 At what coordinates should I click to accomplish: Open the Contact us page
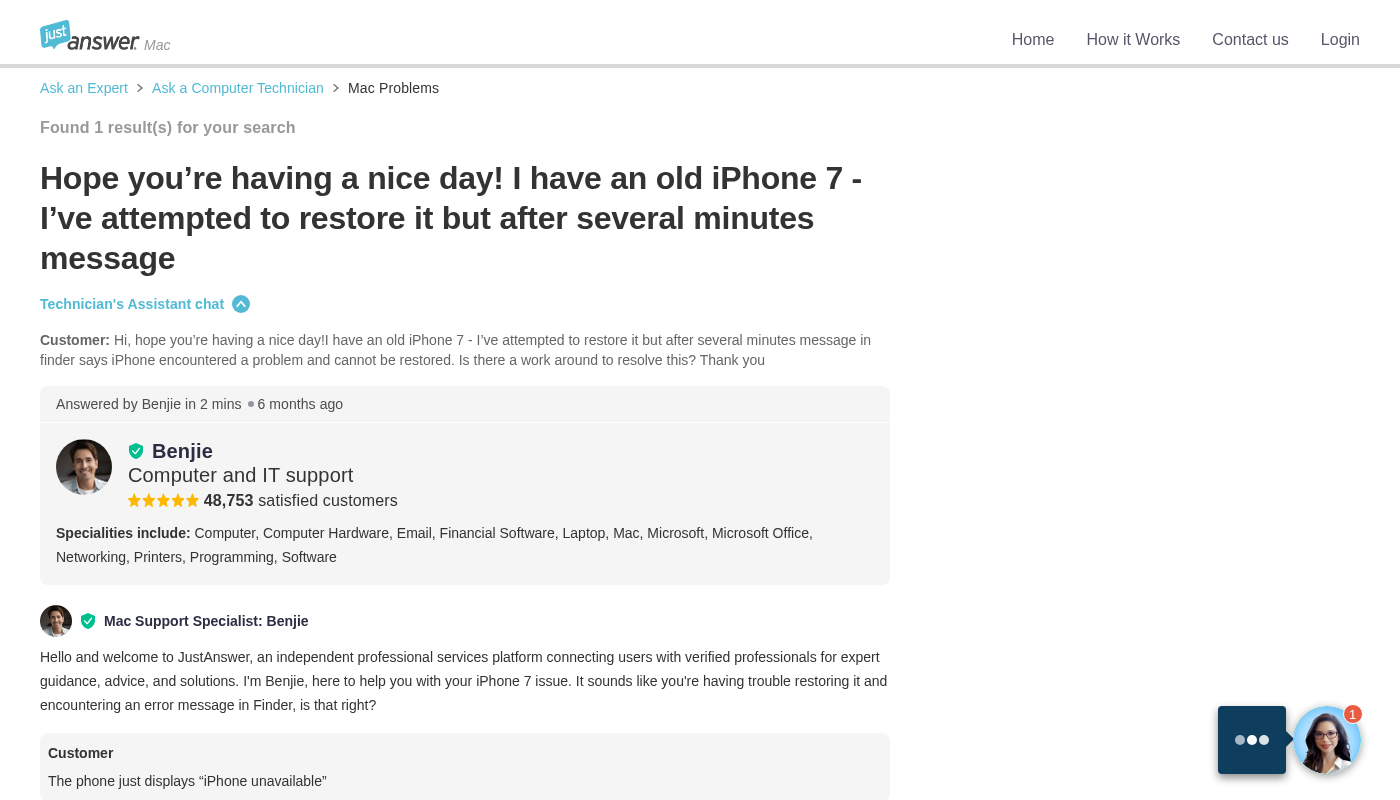1250,40
